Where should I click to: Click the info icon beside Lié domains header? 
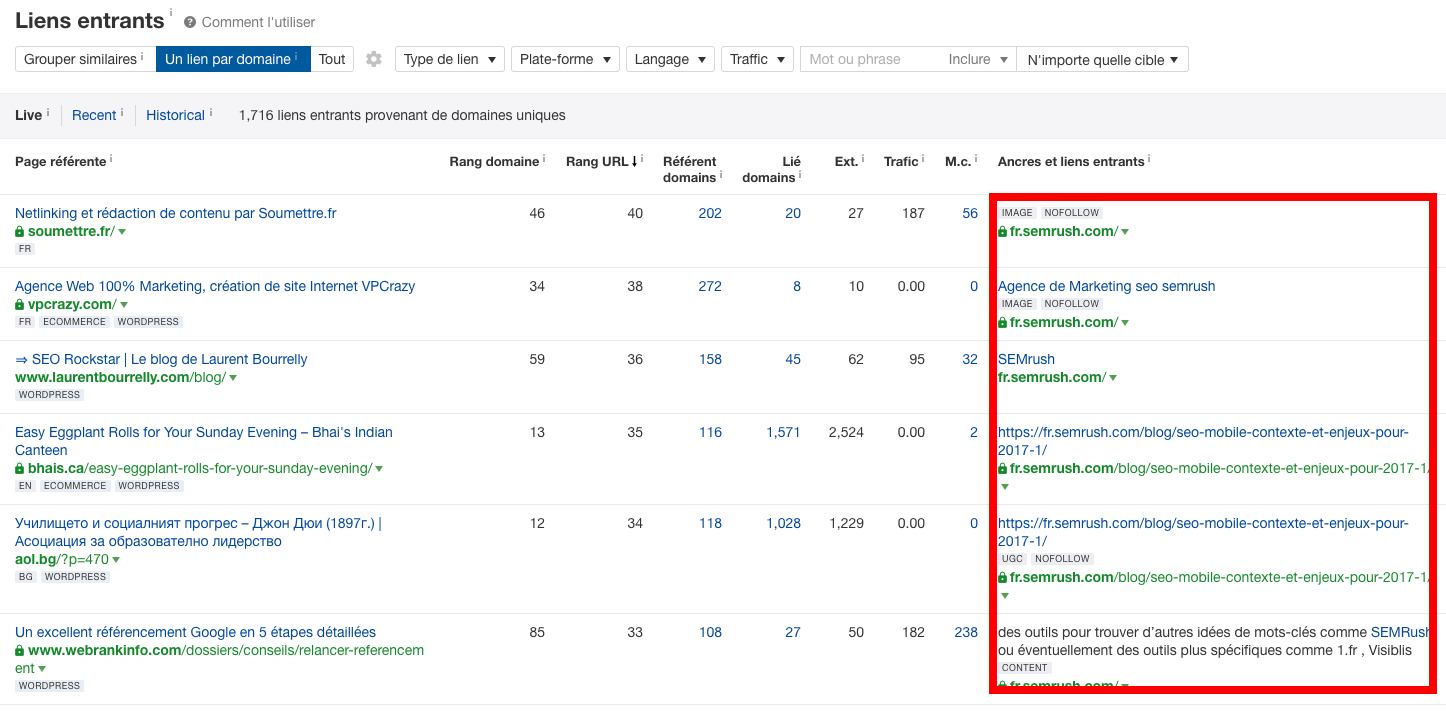(x=800, y=174)
